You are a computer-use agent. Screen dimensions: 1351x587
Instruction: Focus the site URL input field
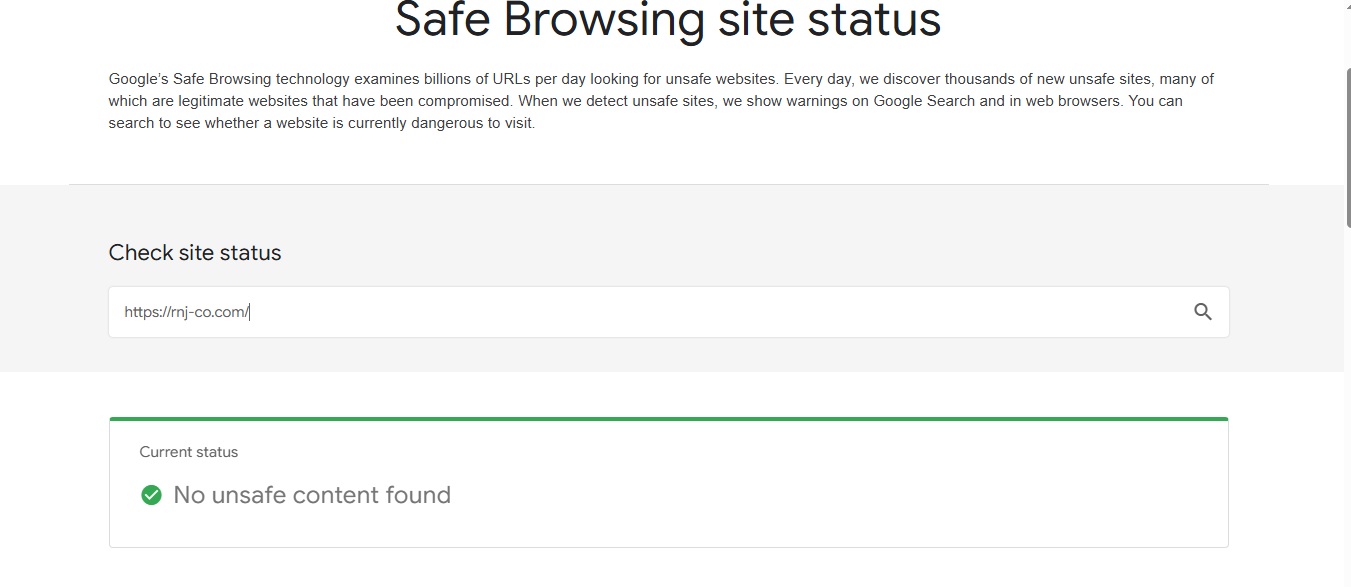pyautogui.click(x=668, y=312)
